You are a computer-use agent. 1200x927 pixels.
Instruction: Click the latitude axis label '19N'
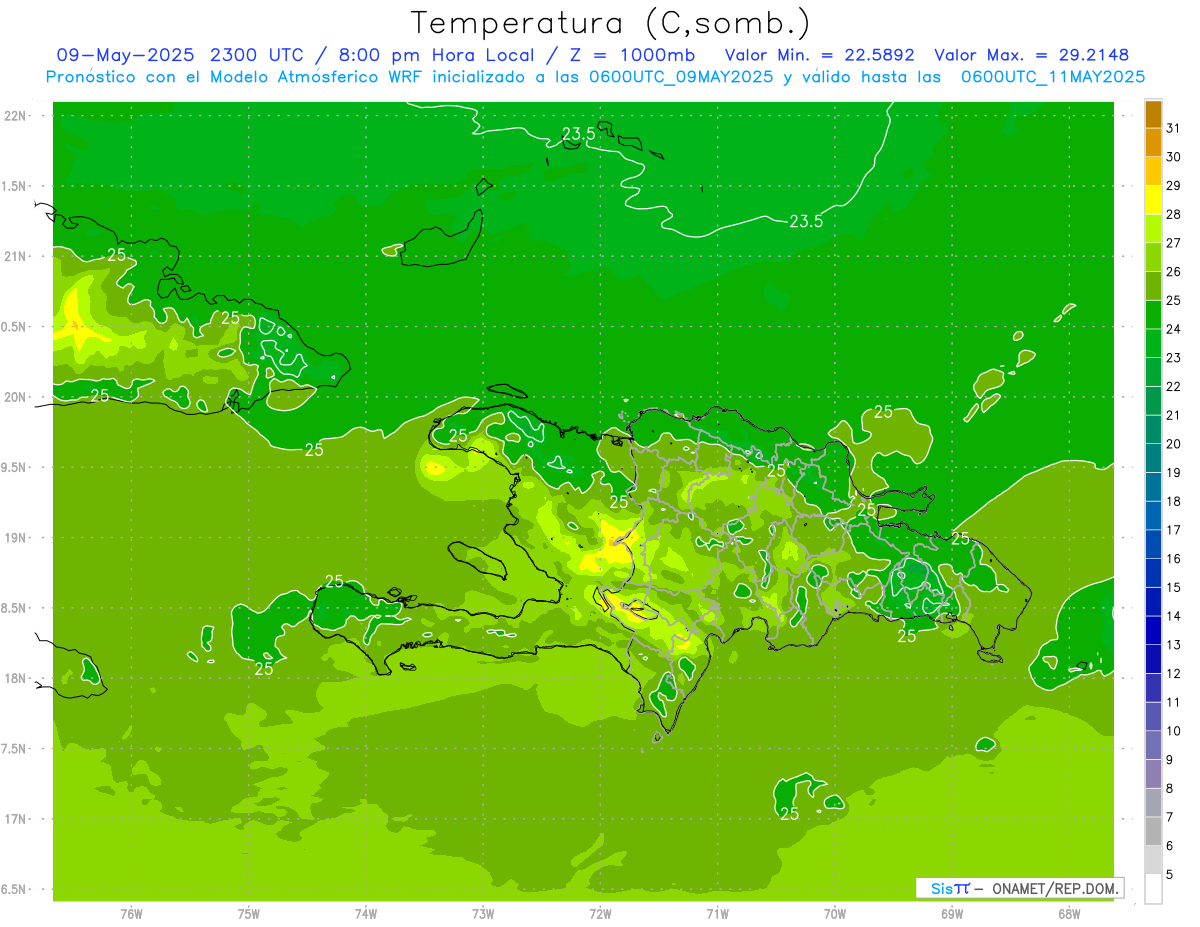coord(15,538)
